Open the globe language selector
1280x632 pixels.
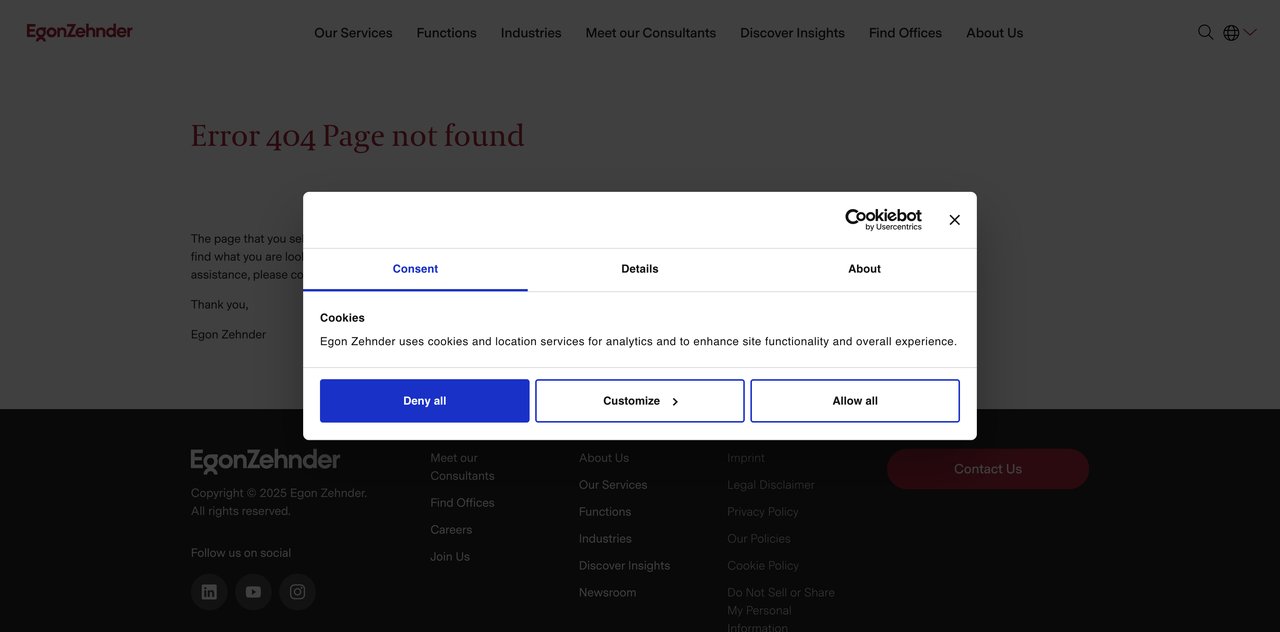[1231, 33]
